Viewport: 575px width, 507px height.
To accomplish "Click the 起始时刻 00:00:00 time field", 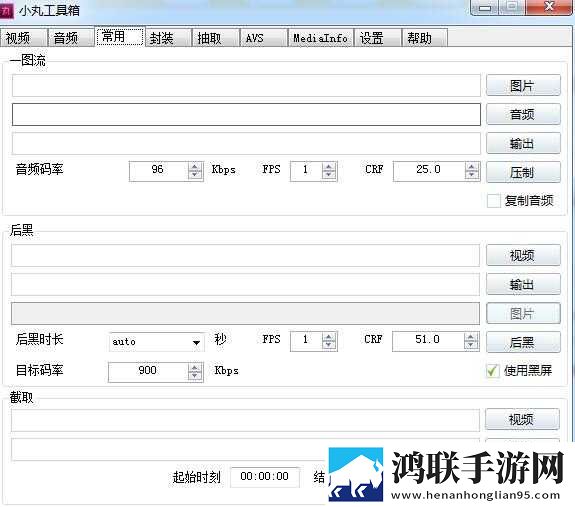I will 265,477.
